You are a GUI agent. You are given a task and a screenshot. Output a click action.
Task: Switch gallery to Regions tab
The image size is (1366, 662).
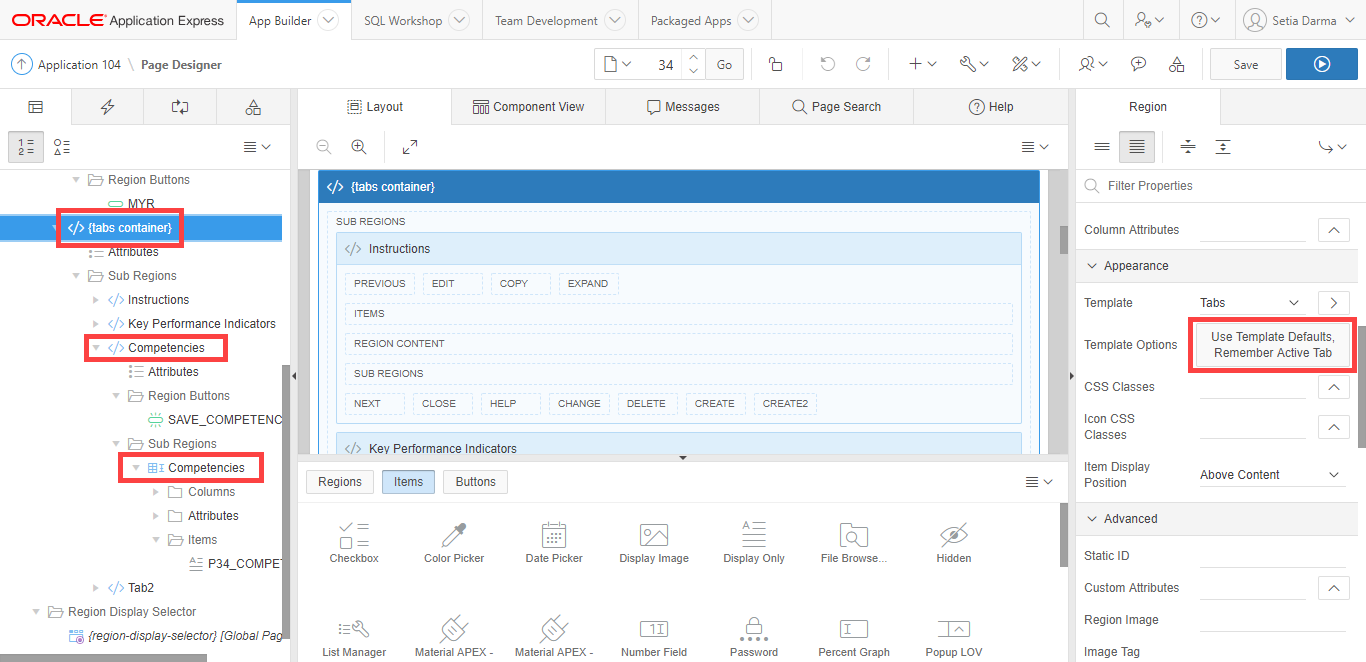[x=340, y=482]
